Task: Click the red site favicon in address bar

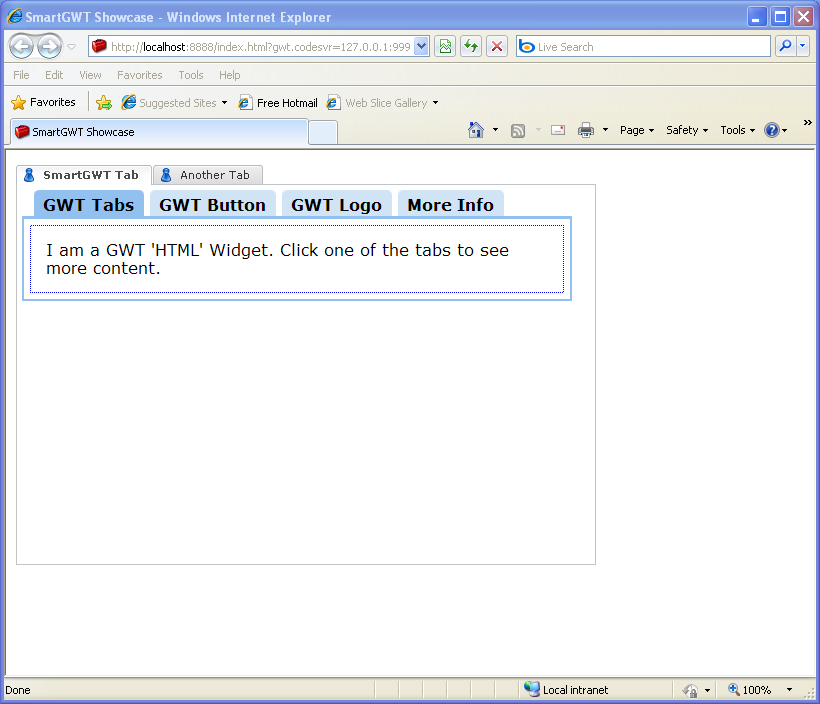Action: point(99,47)
